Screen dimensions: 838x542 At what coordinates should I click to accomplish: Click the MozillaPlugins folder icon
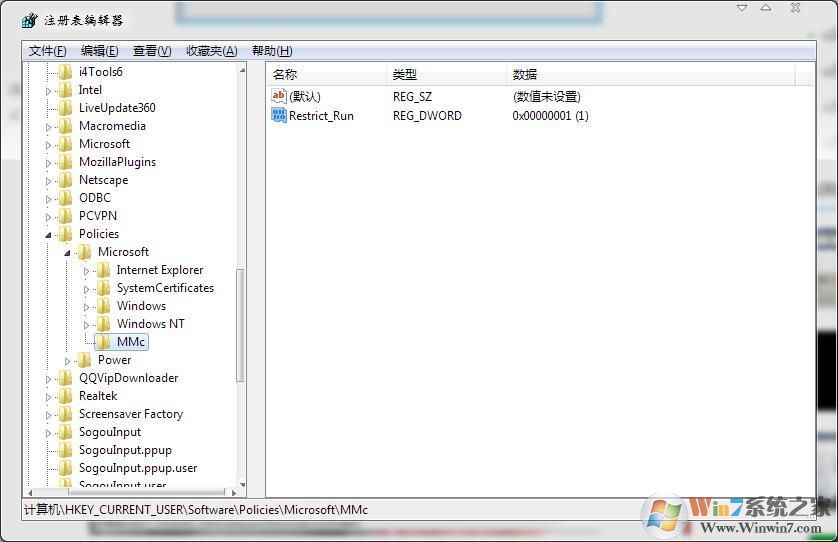pyautogui.click(x=66, y=162)
